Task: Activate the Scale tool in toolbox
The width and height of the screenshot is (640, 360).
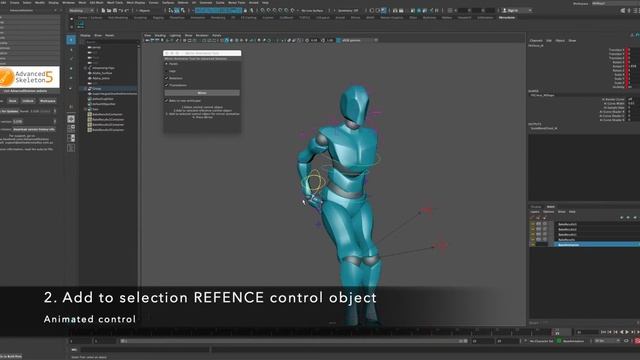Action: (71, 88)
